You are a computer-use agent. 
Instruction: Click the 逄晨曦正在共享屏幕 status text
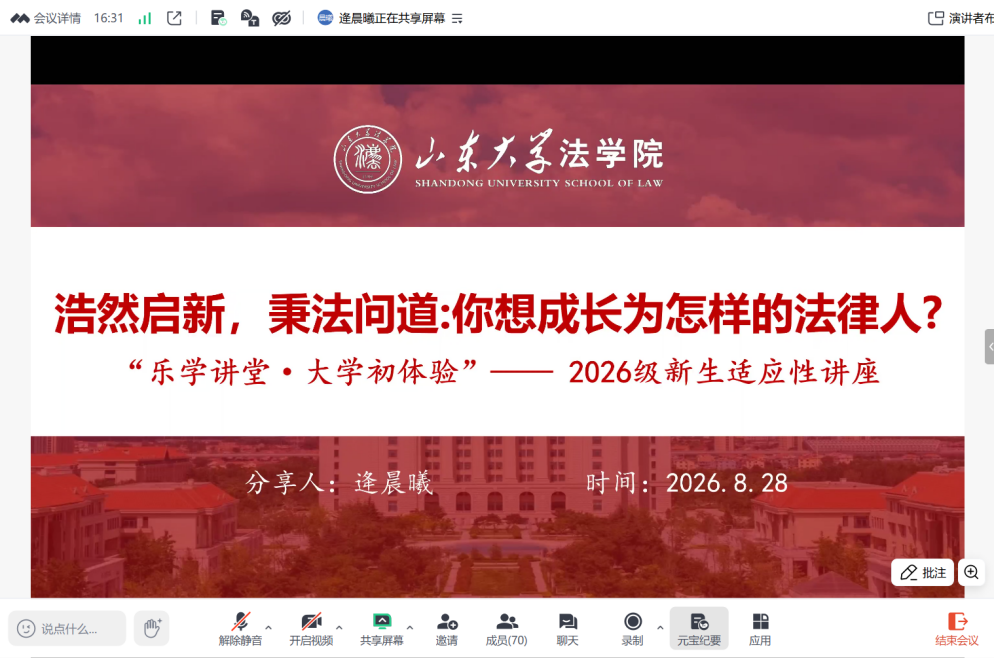392,18
